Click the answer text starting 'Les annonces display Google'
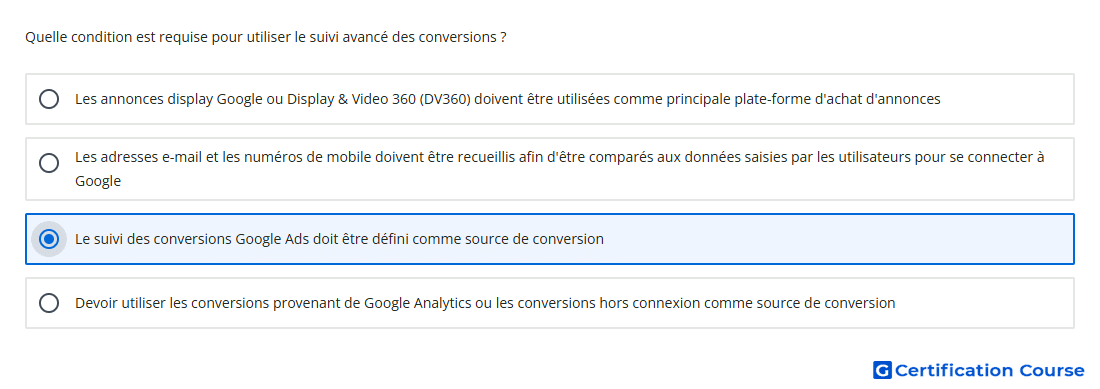This screenshot has width=1100, height=389. coord(508,99)
